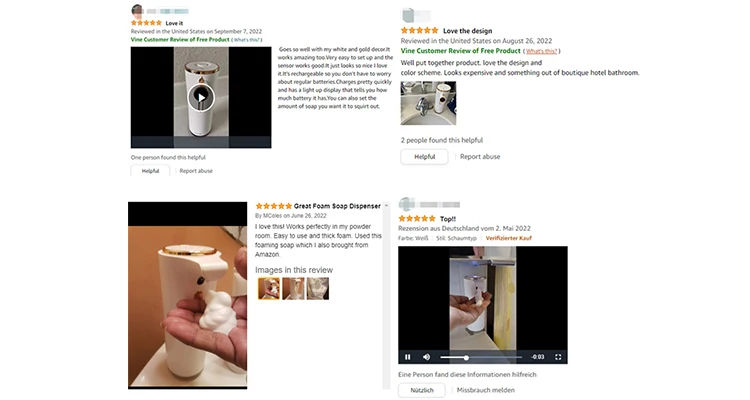Screen dimensions: 750x400
Task: Pause the German review video
Action: point(408,357)
